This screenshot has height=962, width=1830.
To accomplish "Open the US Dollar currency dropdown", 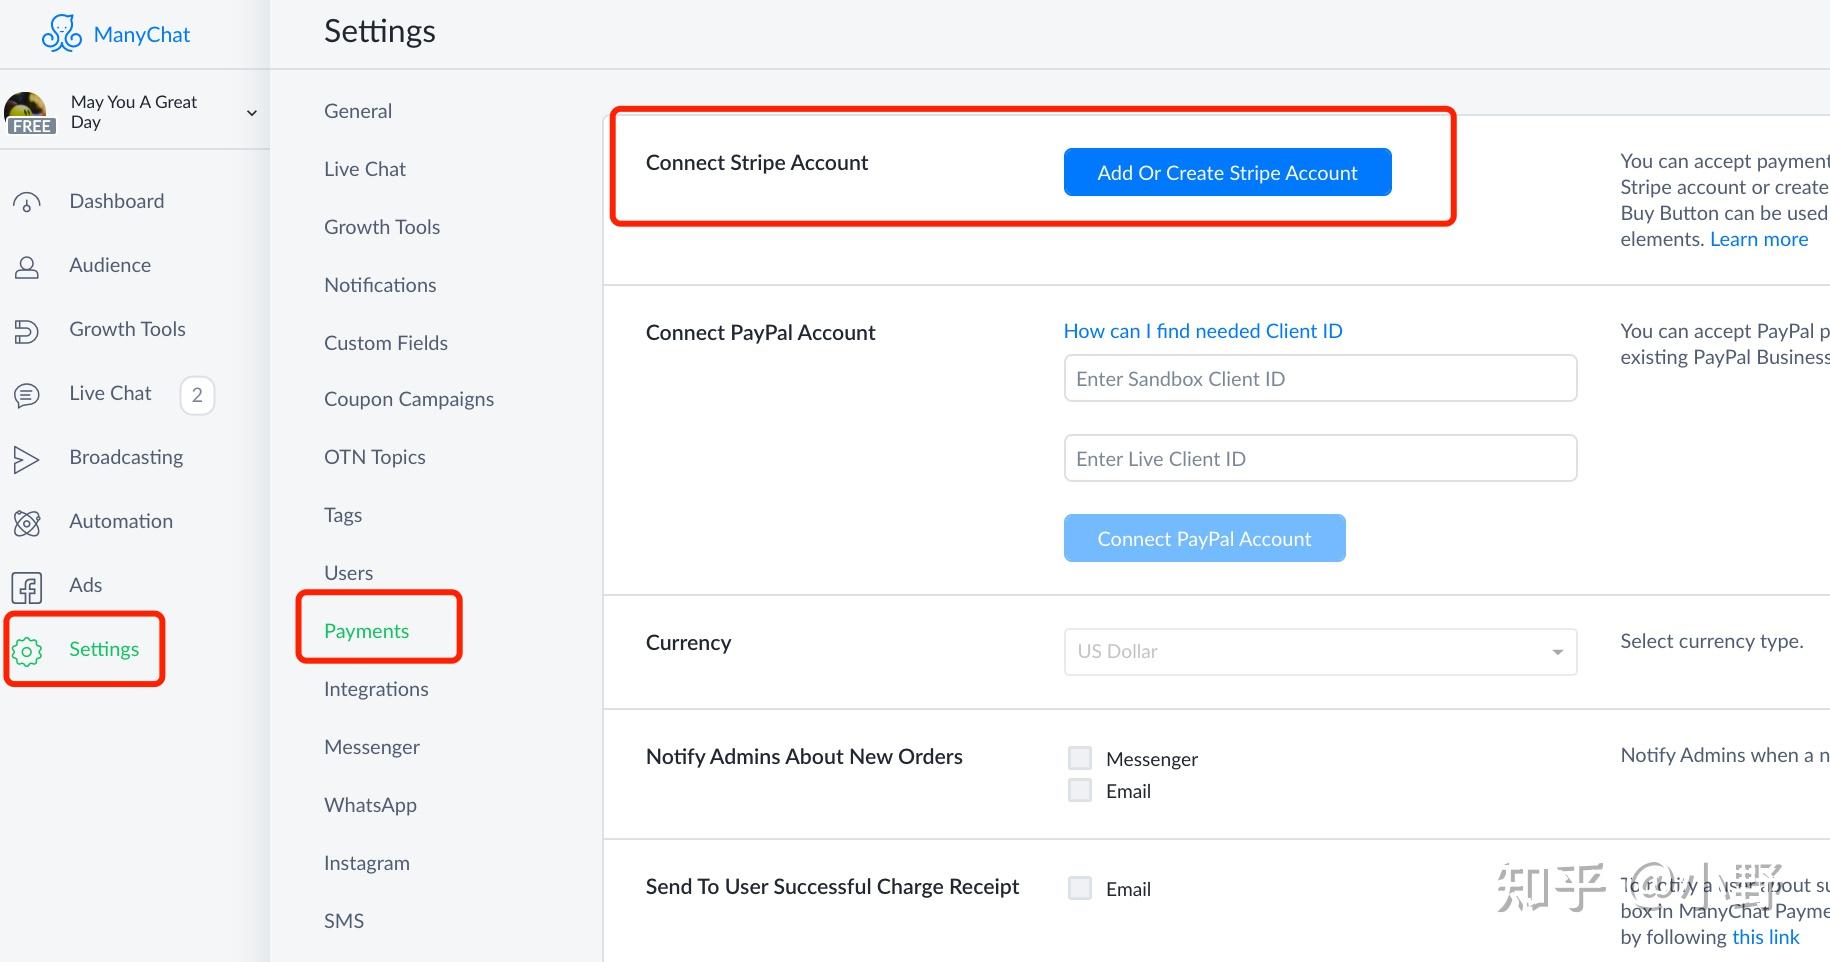I will [x=1320, y=652].
